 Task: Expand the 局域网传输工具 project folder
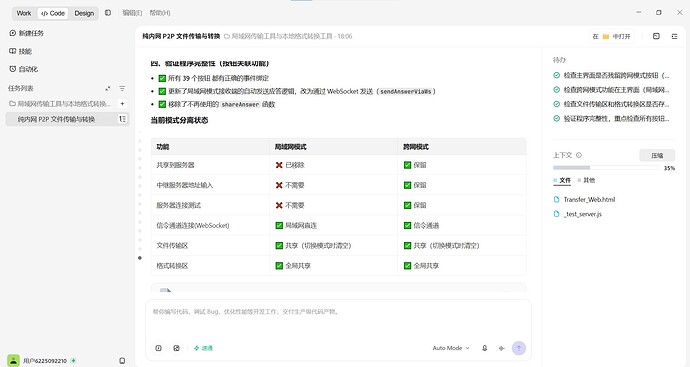(x=60, y=104)
